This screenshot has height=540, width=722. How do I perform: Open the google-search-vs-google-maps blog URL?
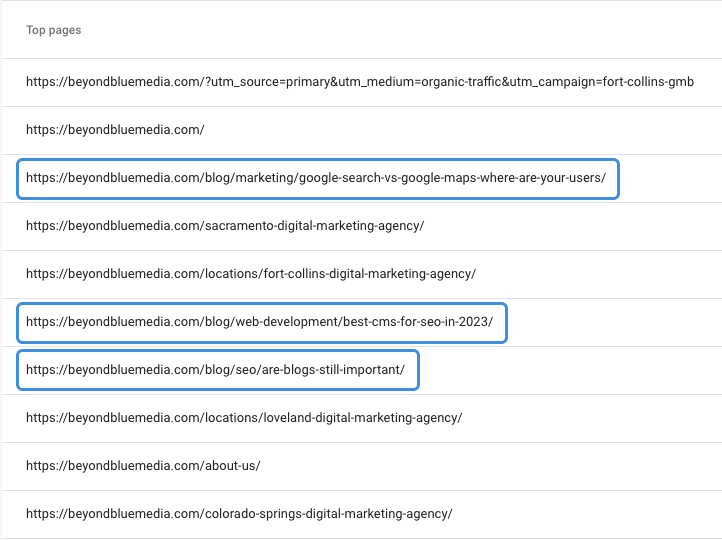(316, 178)
